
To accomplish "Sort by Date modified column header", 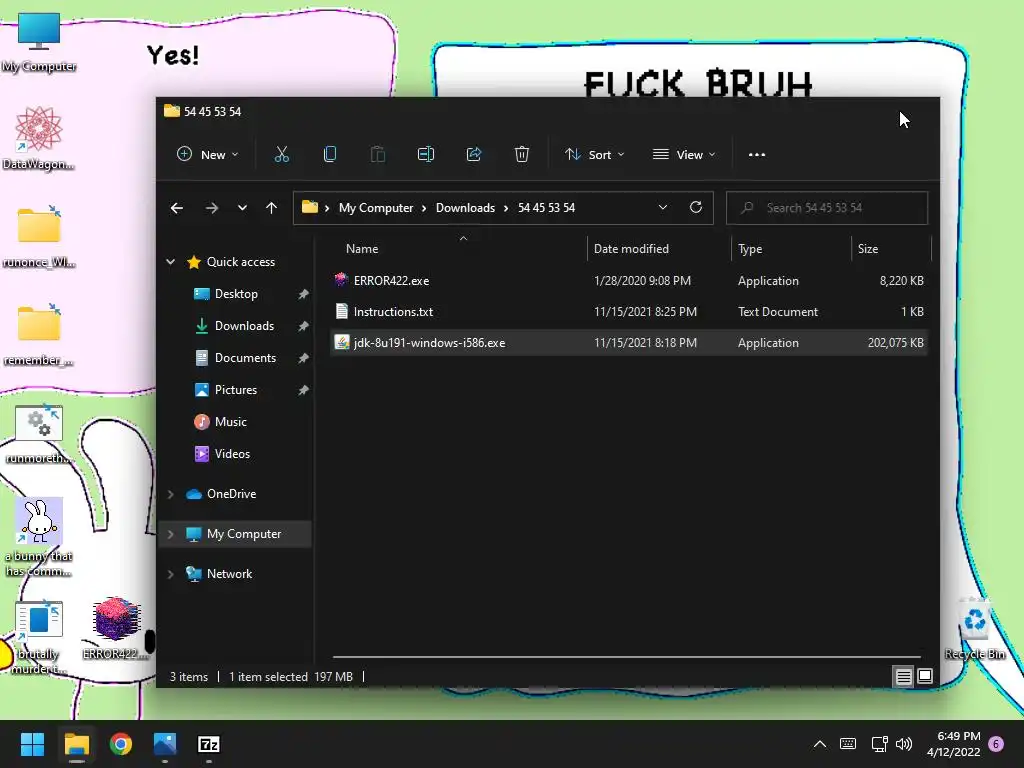I will click(659, 249).
